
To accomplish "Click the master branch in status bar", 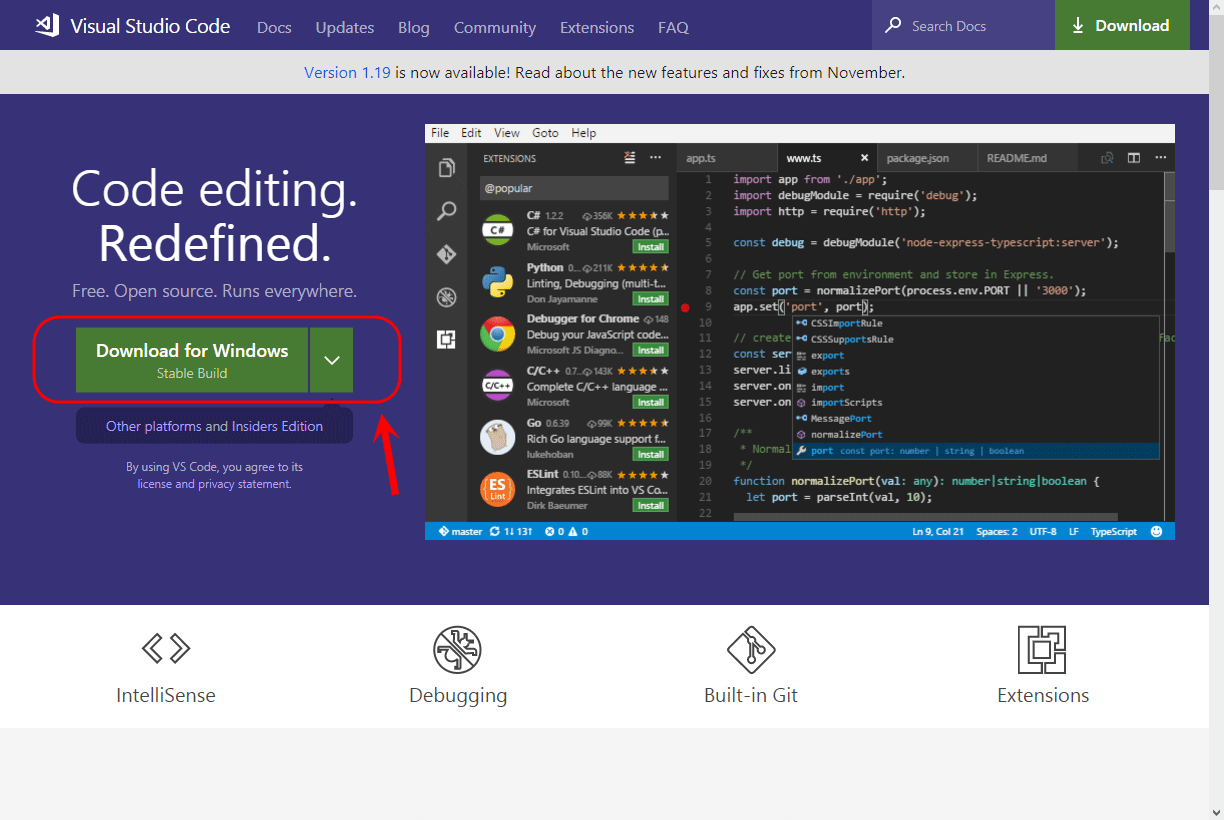I will coord(460,532).
